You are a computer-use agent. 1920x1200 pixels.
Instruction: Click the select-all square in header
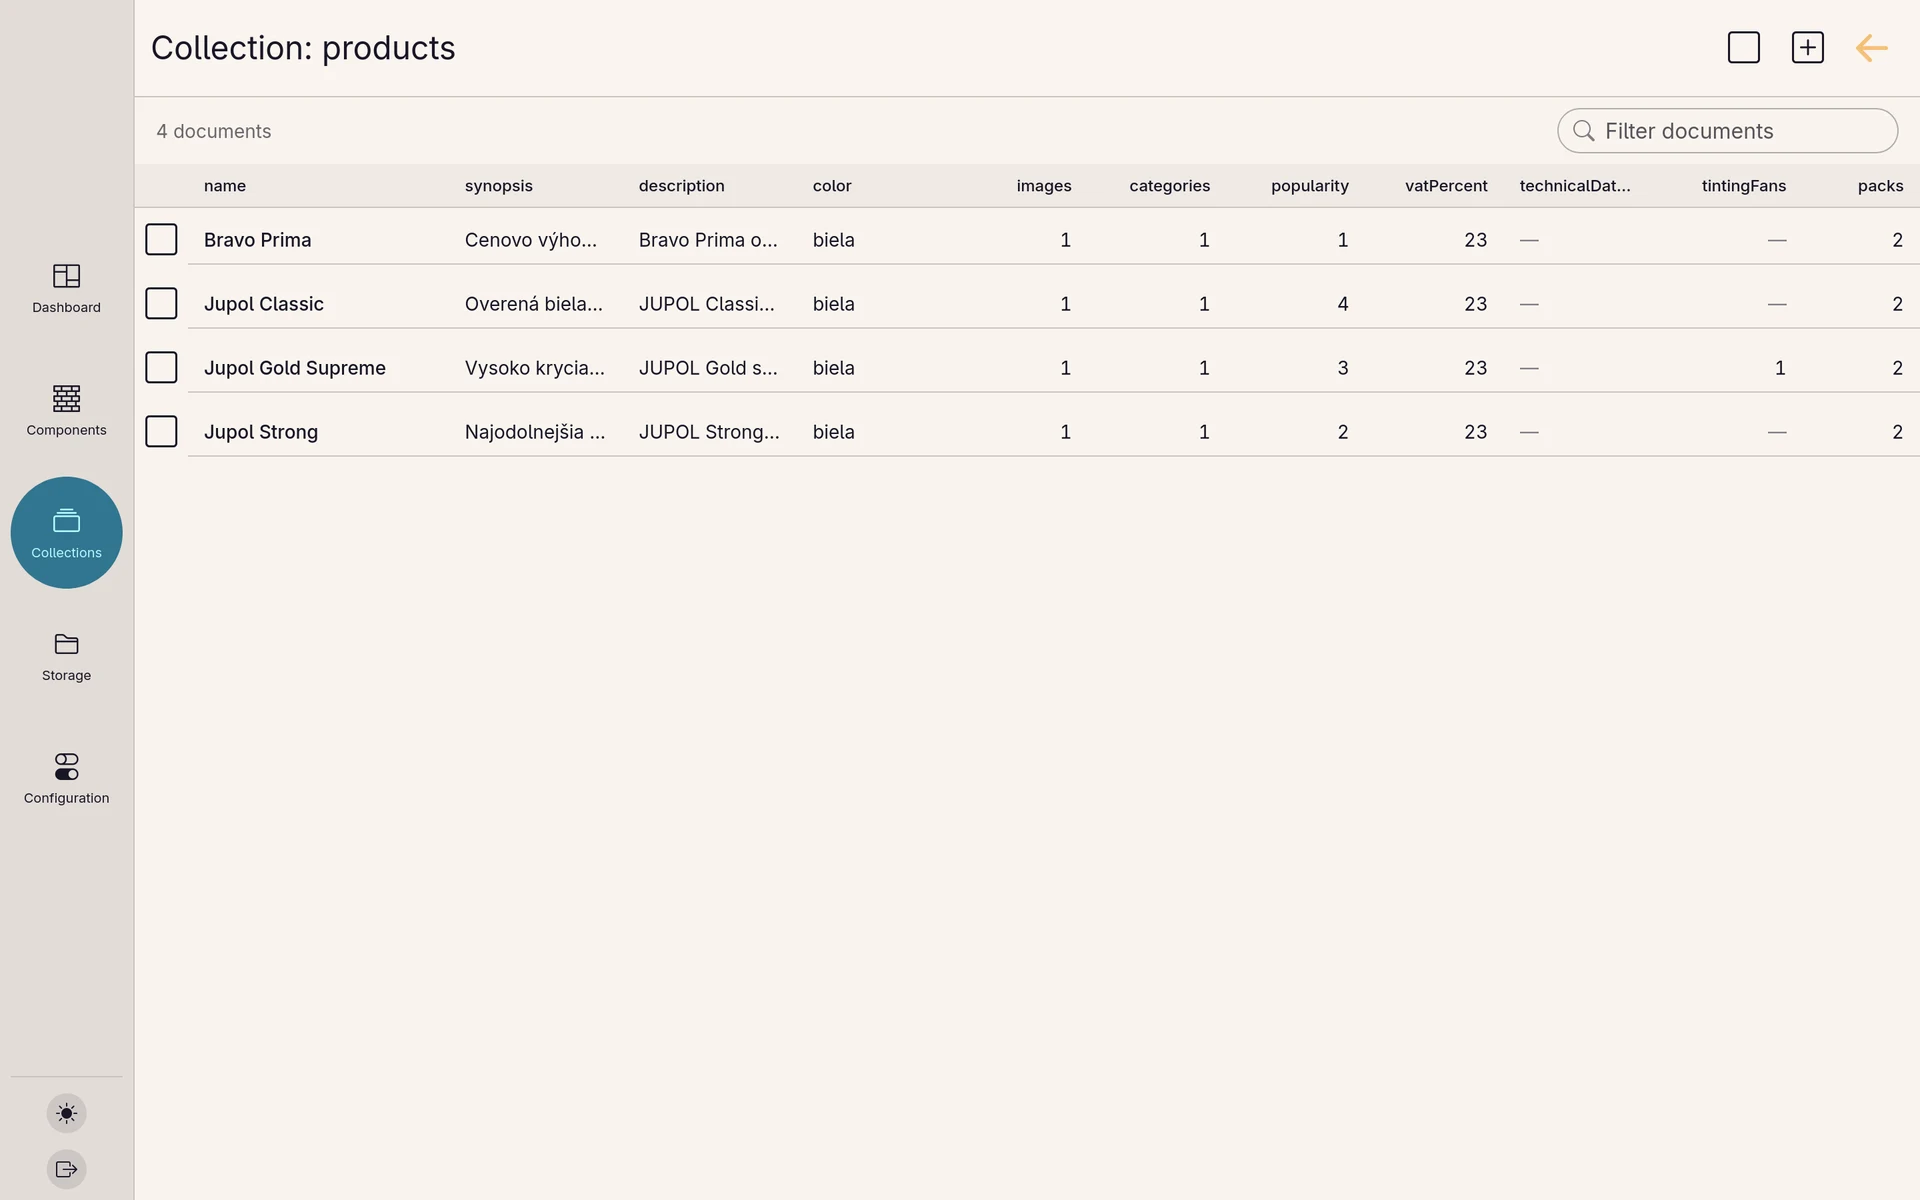tap(1744, 48)
